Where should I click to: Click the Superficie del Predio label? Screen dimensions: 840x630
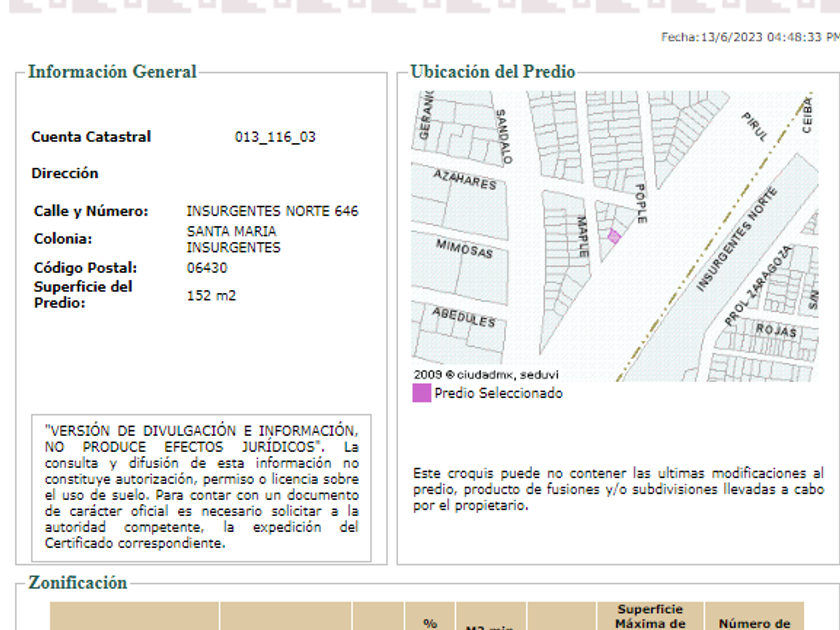(x=83, y=295)
